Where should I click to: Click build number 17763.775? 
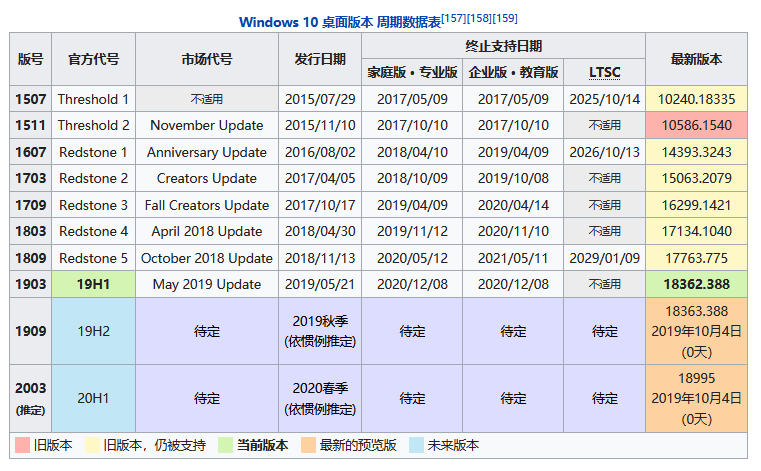(696, 258)
